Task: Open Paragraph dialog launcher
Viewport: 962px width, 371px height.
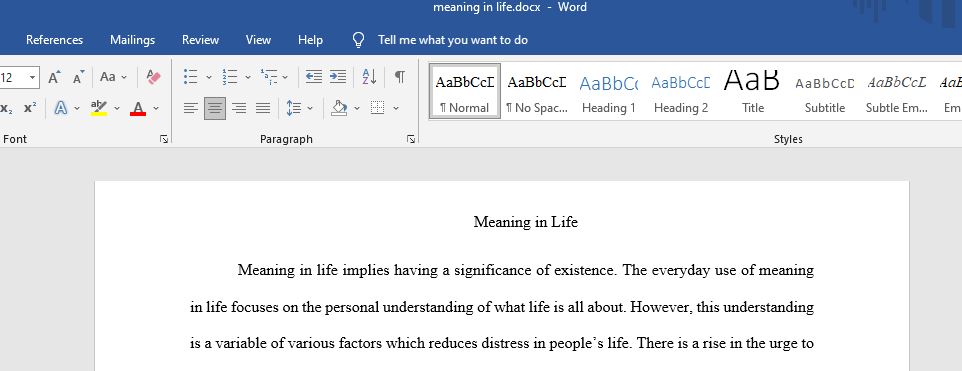Action: [x=410, y=139]
